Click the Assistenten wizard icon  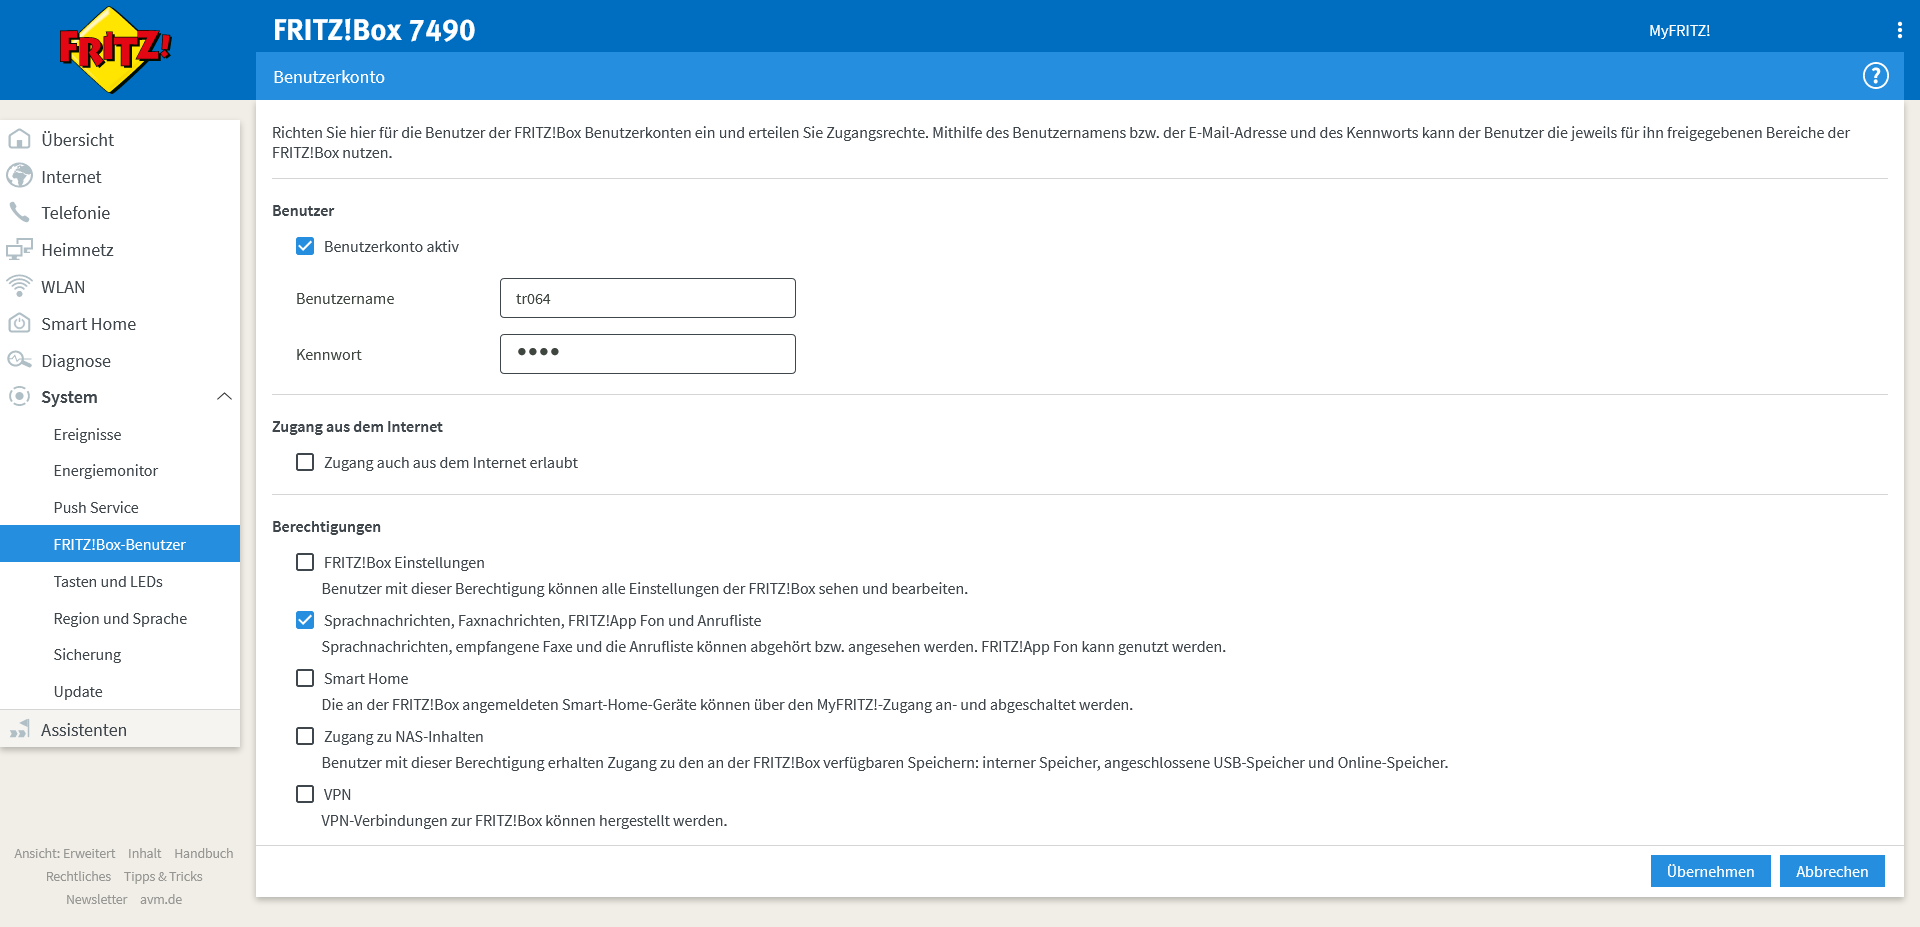[x=19, y=729]
